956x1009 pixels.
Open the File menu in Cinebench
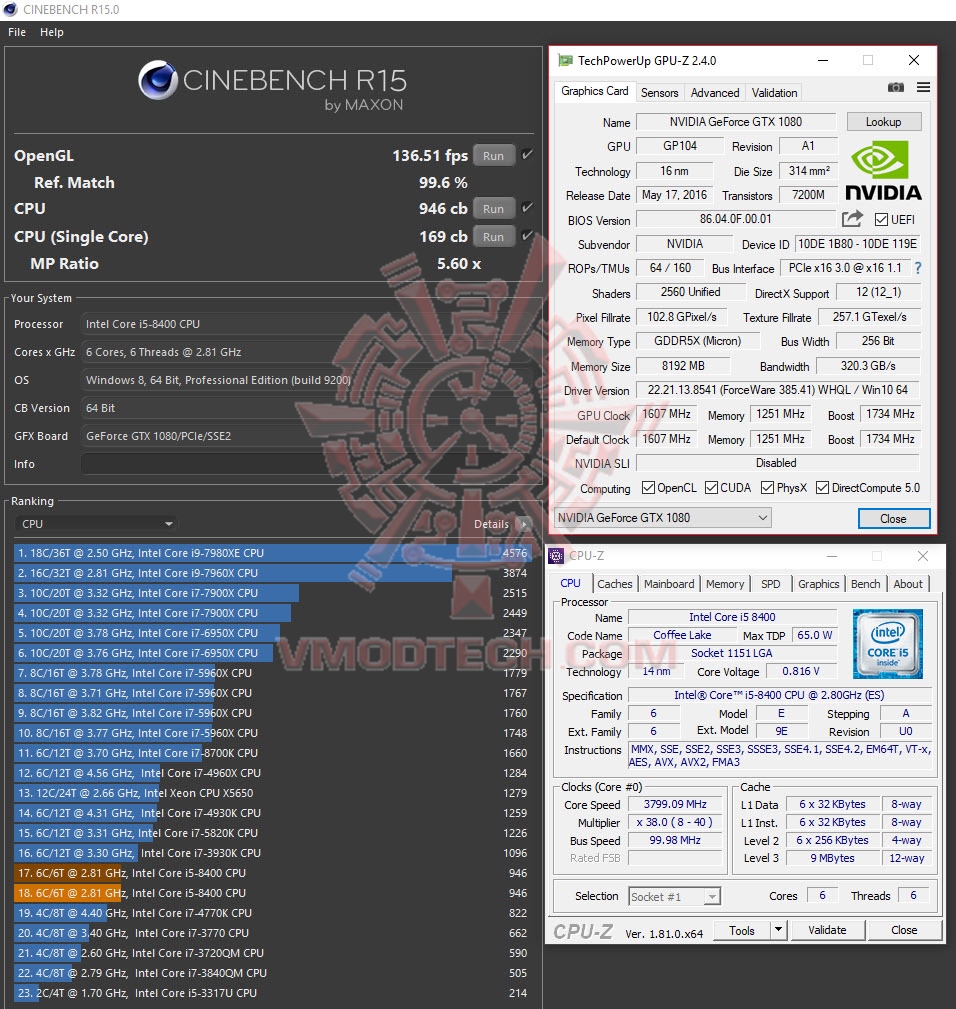[x=17, y=32]
